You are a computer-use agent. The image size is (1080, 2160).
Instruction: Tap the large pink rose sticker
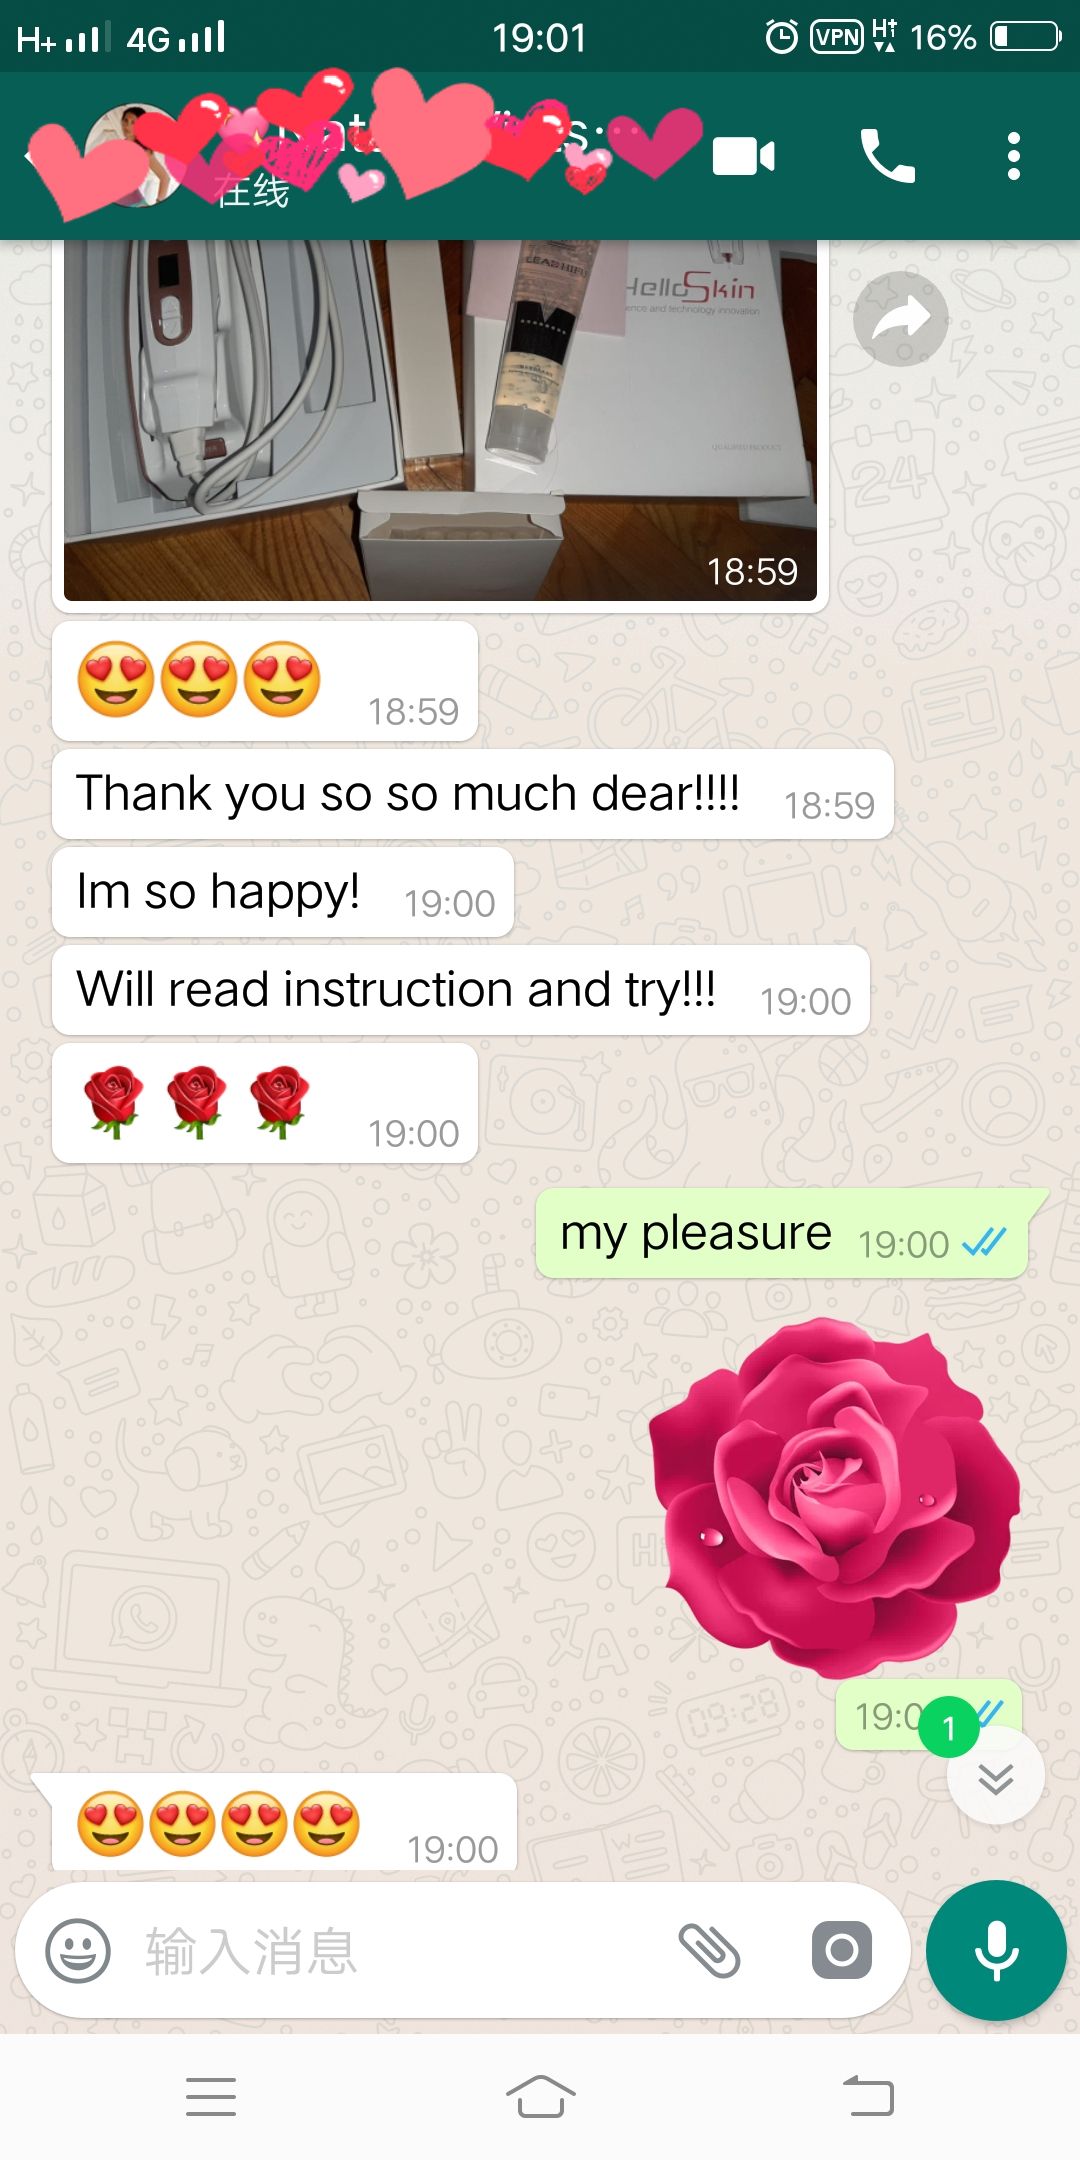834,1498
